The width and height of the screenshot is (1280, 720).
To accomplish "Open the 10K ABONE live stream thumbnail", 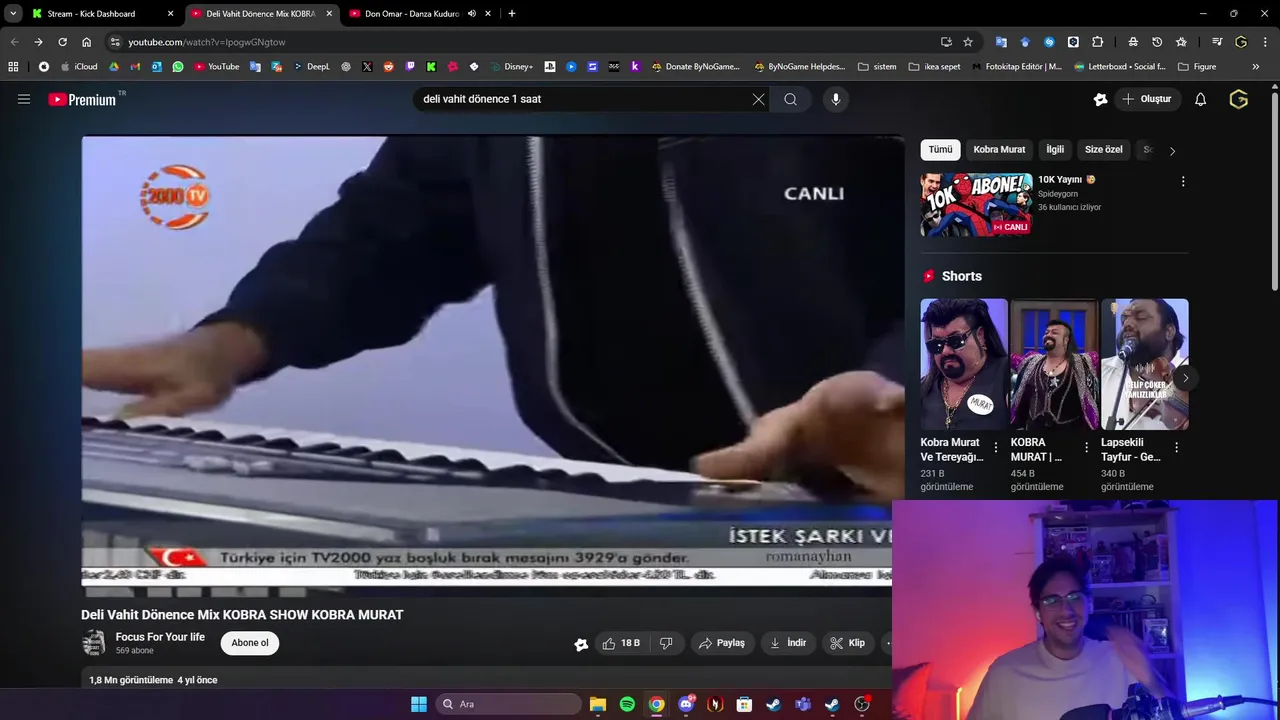I will [976, 204].
